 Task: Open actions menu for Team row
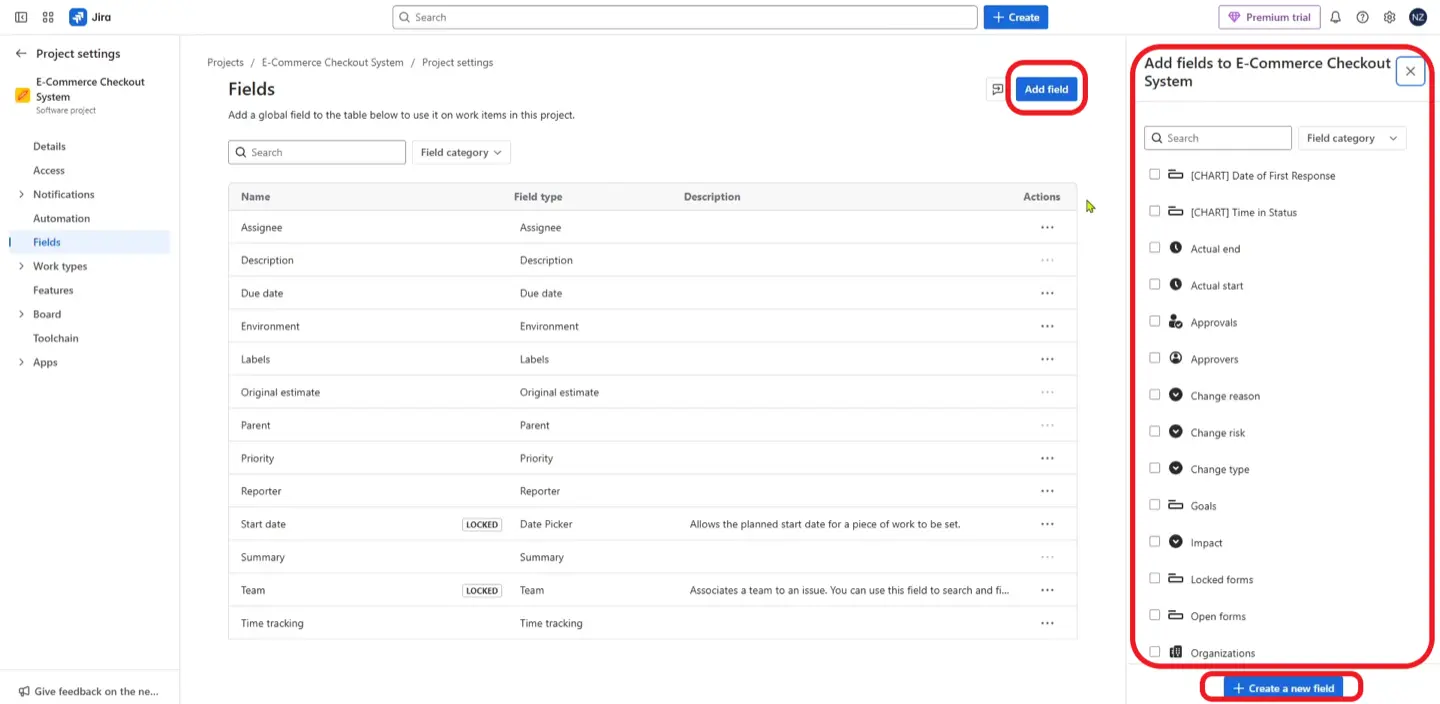tap(1047, 590)
